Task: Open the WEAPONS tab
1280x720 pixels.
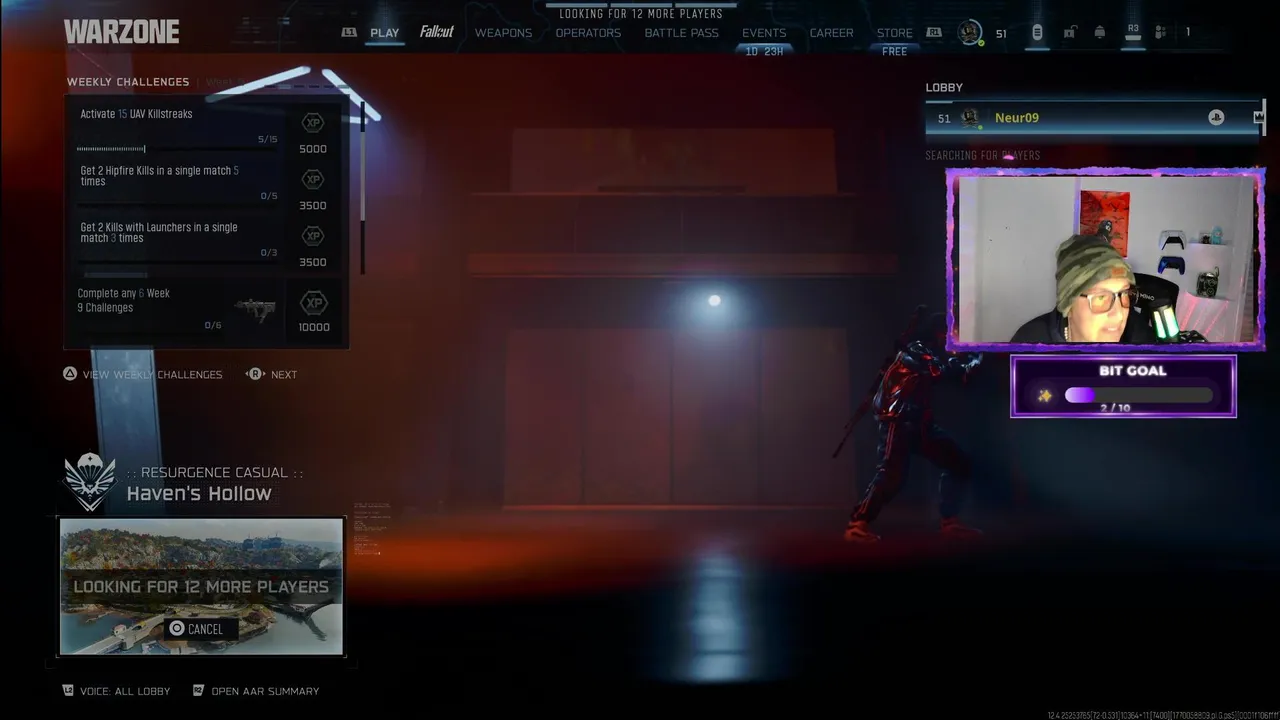Action: pos(503,33)
